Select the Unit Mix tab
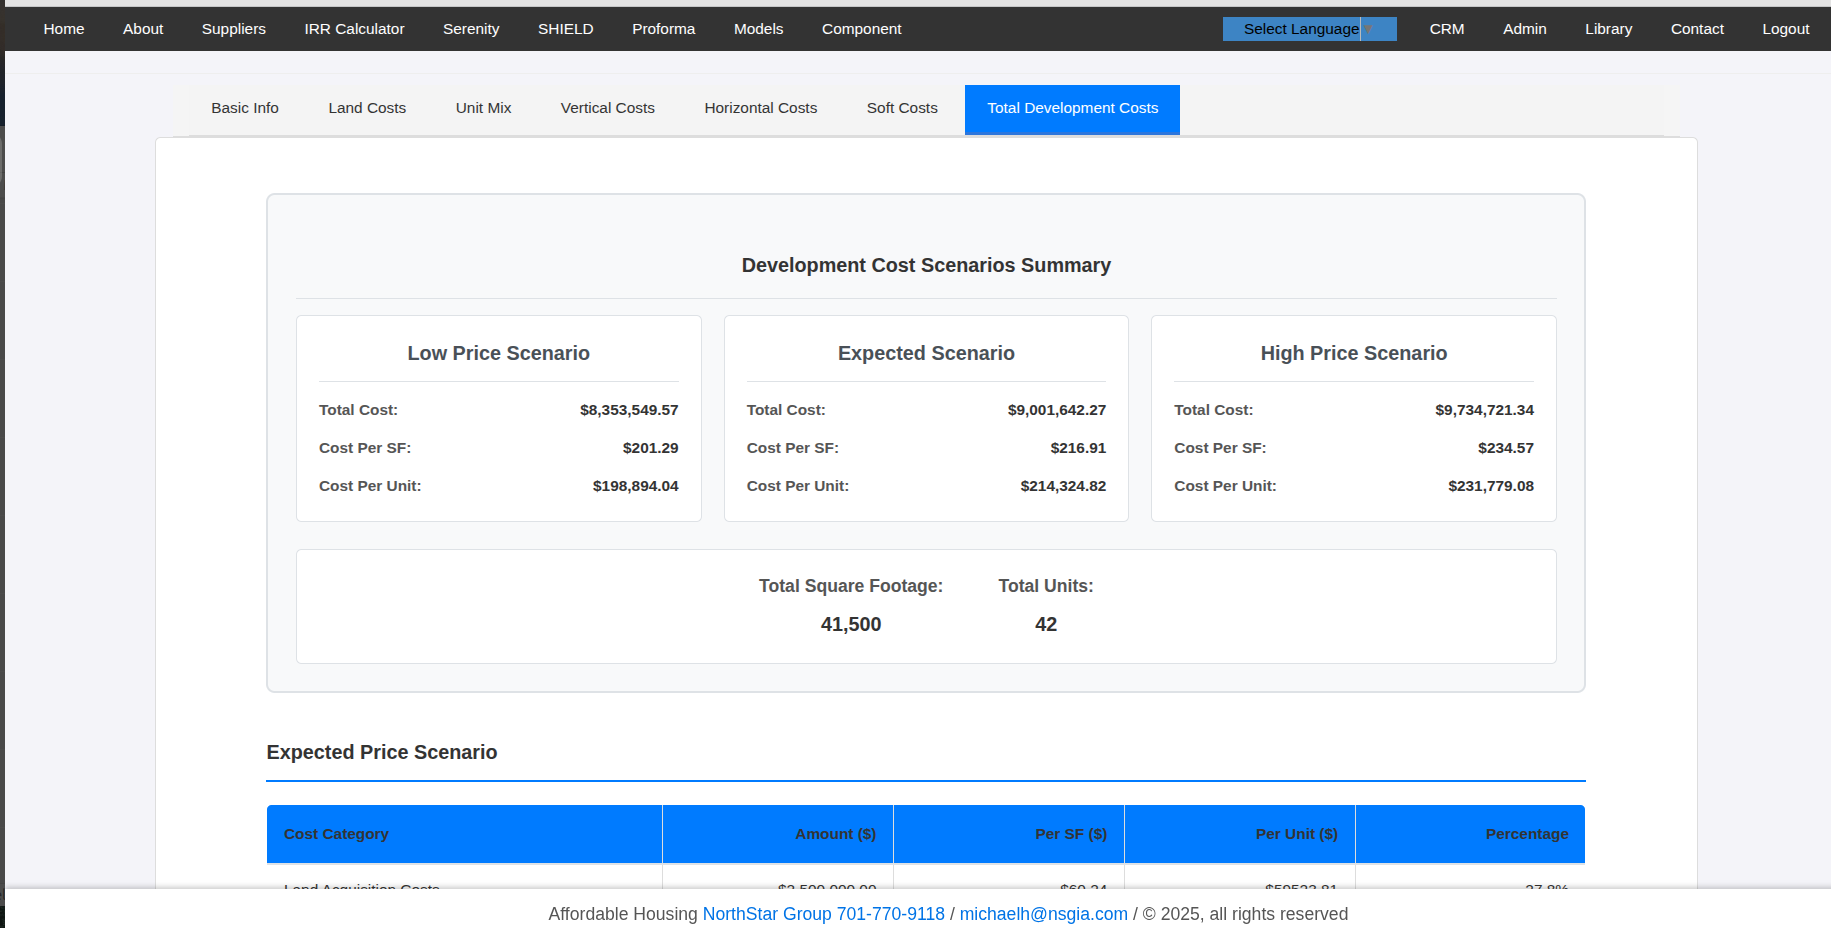 point(483,108)
